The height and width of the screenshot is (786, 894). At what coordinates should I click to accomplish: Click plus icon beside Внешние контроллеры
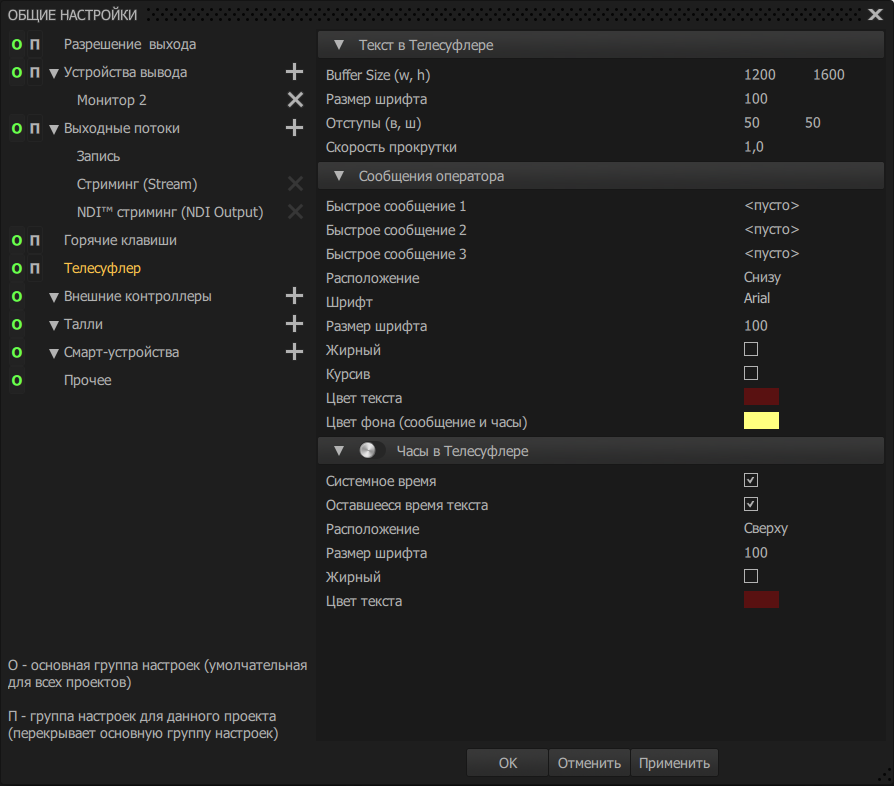pyautogui.click(x=294, y=296)
